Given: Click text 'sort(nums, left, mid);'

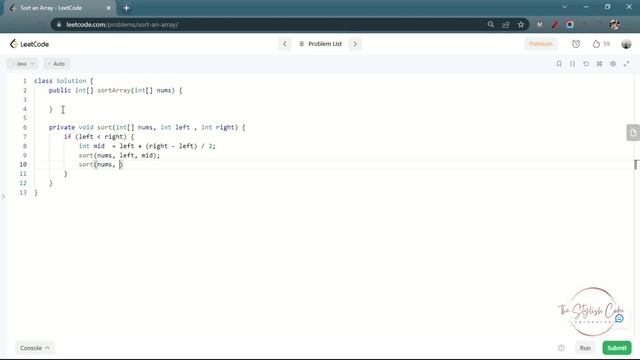Looking at the screenshot, I should (119, 155).
